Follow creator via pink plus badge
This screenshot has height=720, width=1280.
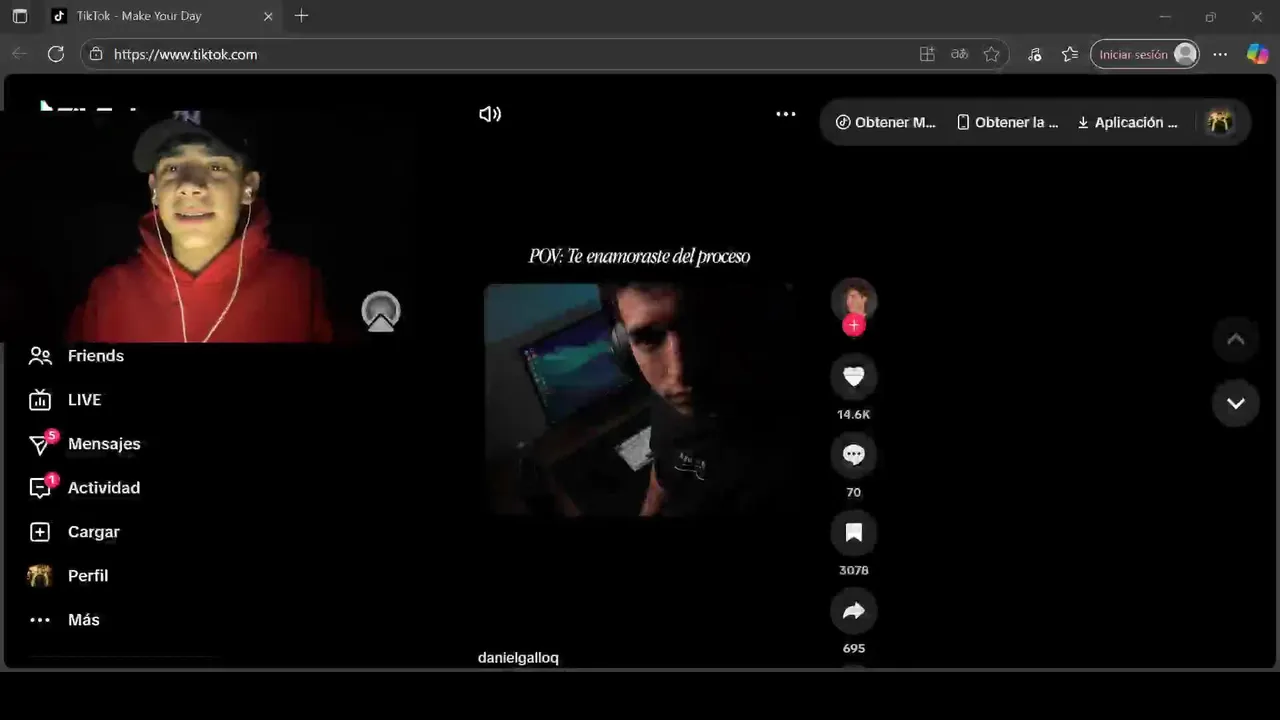click(854, 325)
